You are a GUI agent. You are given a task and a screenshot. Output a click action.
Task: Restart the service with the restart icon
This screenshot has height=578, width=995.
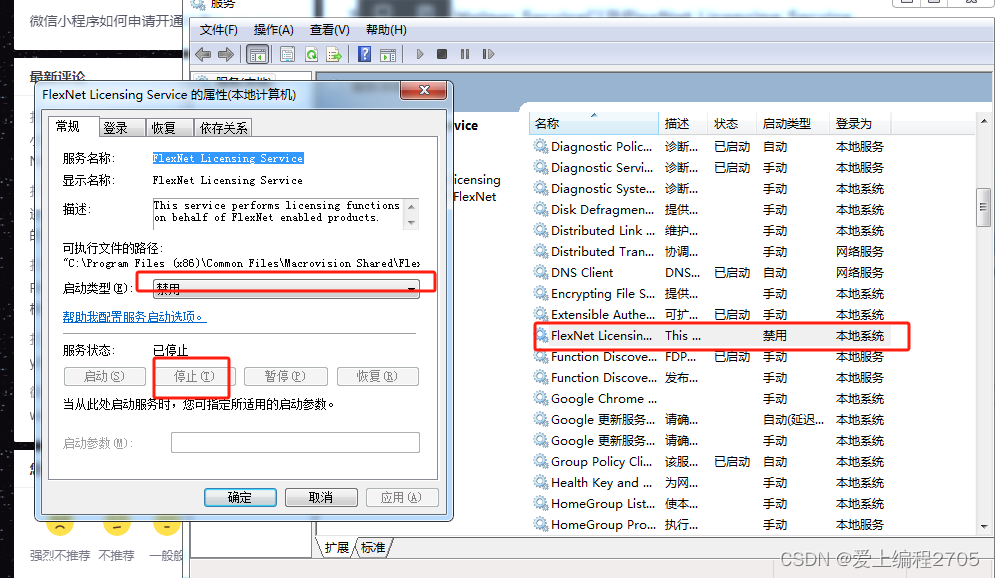coord(488,55)
